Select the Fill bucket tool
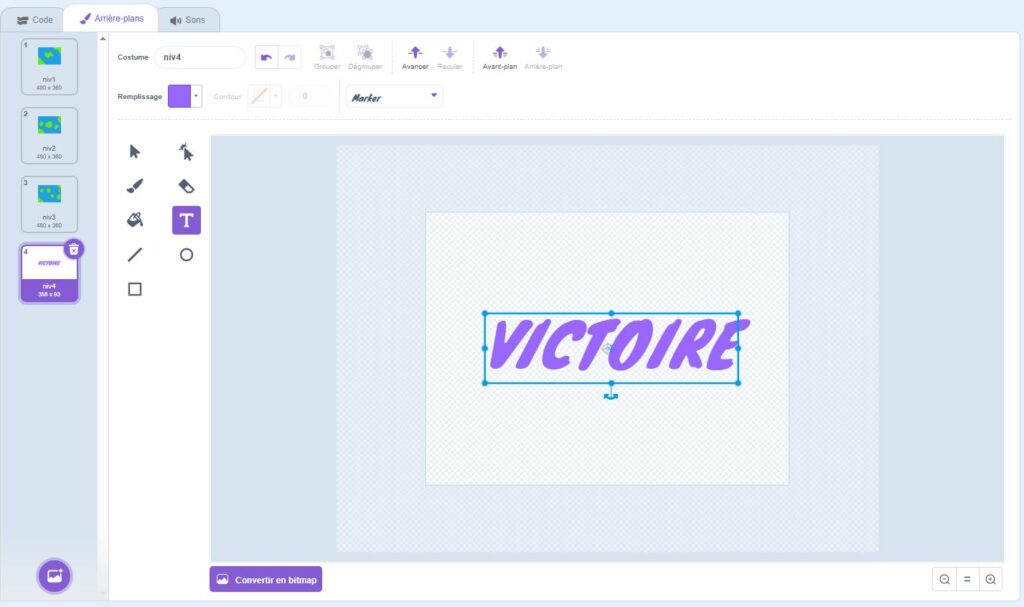 click(x=135, y=220)
